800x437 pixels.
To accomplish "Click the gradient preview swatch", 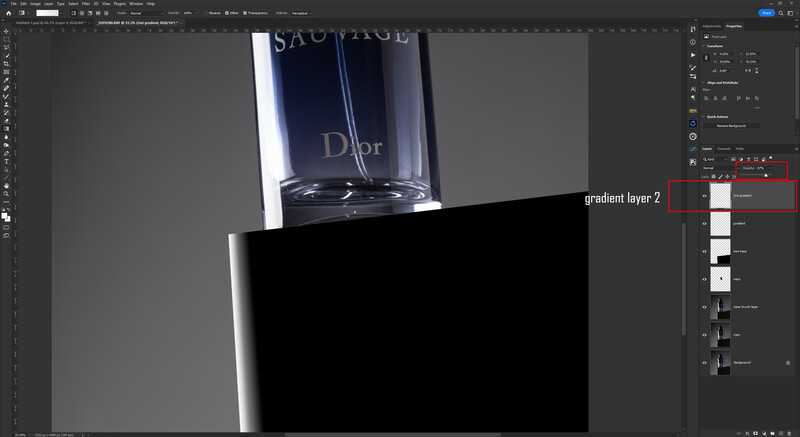I will coord(47,13).
